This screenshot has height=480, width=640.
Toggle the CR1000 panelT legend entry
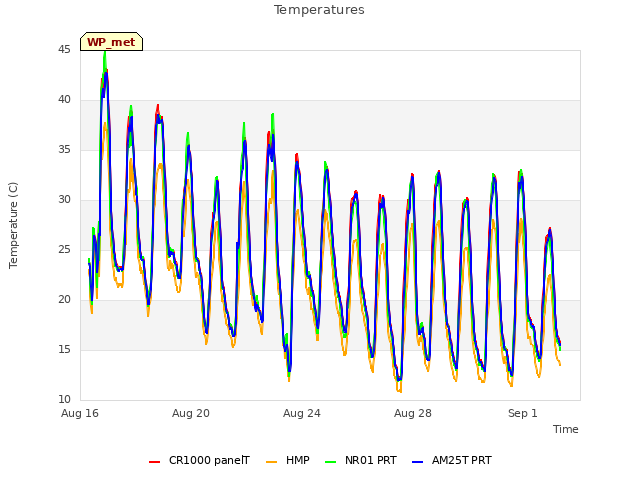[x=199, y=460]
